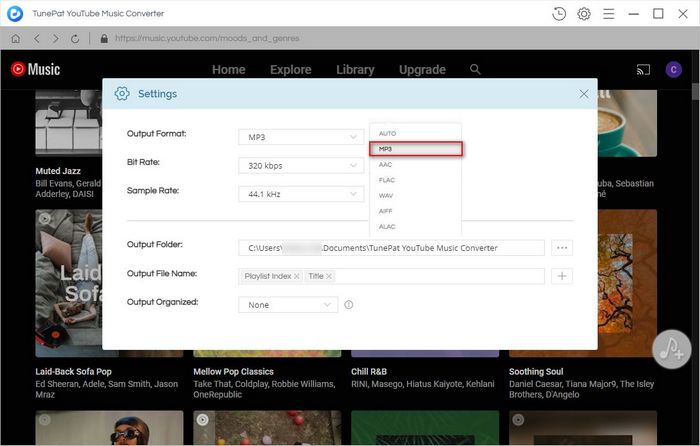Expand the Output Organized None dropdown
The image size is (700, 446).
pos(288,305)
